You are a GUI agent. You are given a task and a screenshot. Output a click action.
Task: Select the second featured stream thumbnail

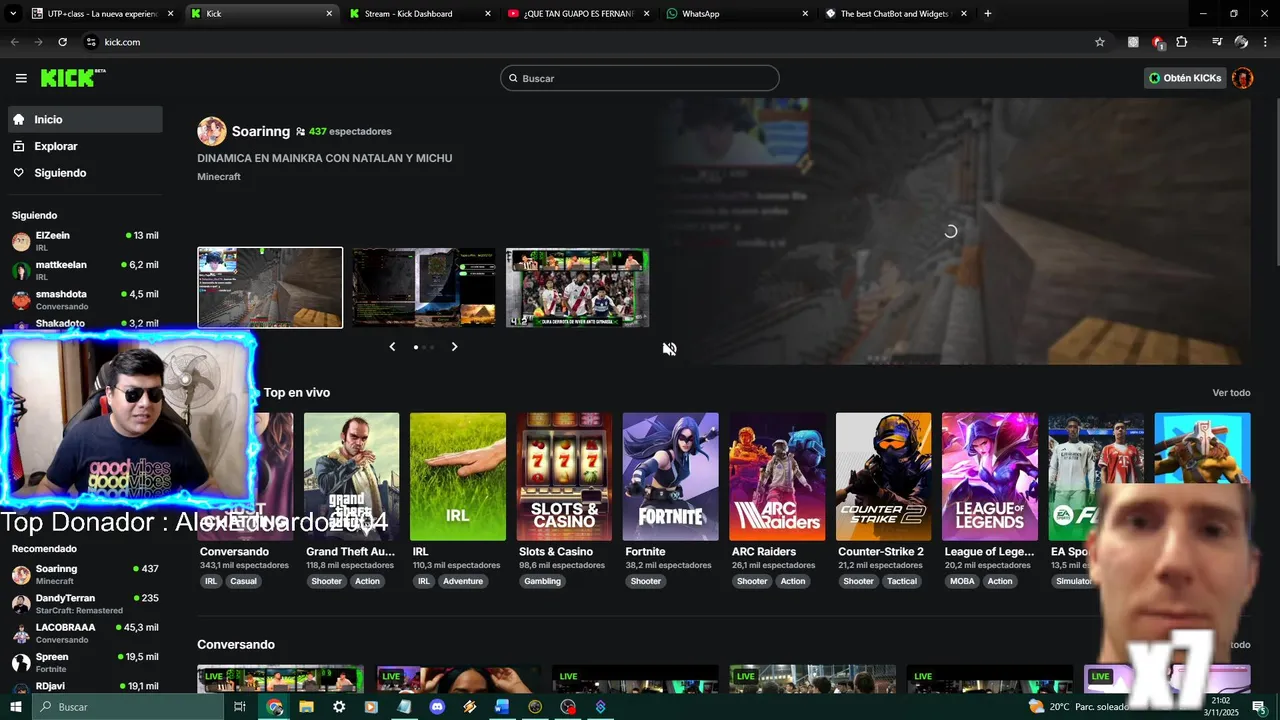[x=424, y=288]
